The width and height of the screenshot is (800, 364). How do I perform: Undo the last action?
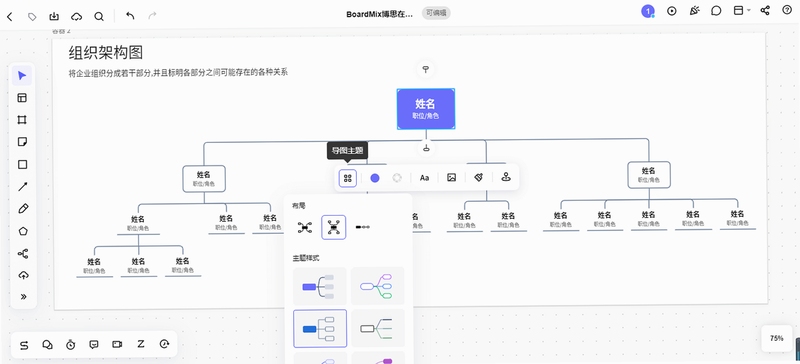[x=130, y=16]
